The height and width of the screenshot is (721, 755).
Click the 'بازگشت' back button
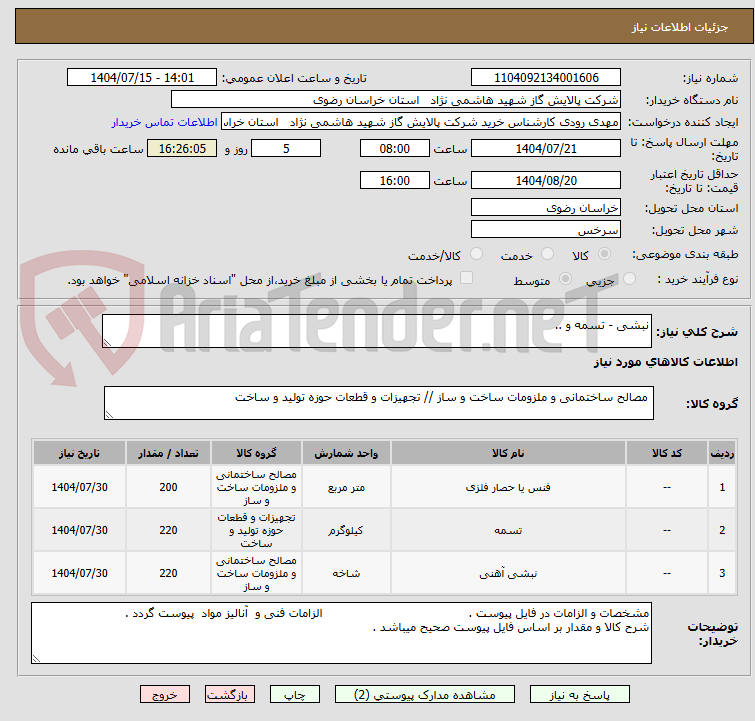click(230, 694)
